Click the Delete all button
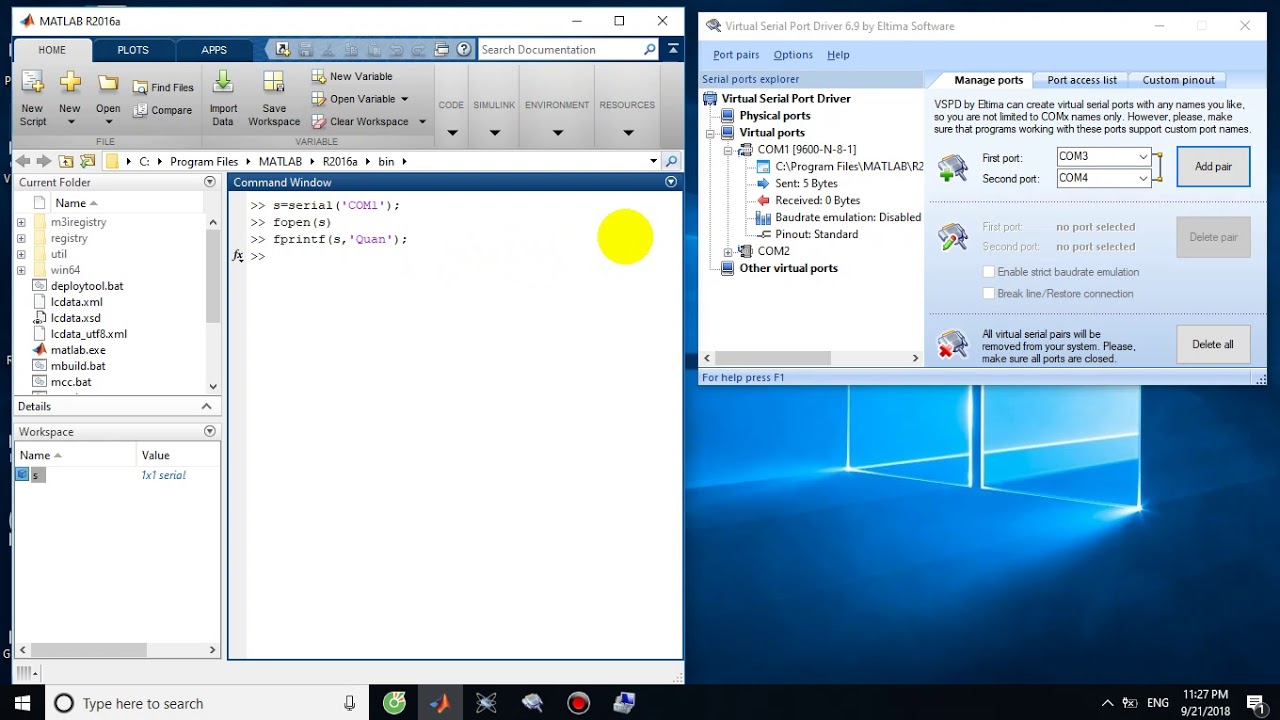The width and height of the screenshot is (1280, 720). pyautogui.click(x=1213, y=344)
